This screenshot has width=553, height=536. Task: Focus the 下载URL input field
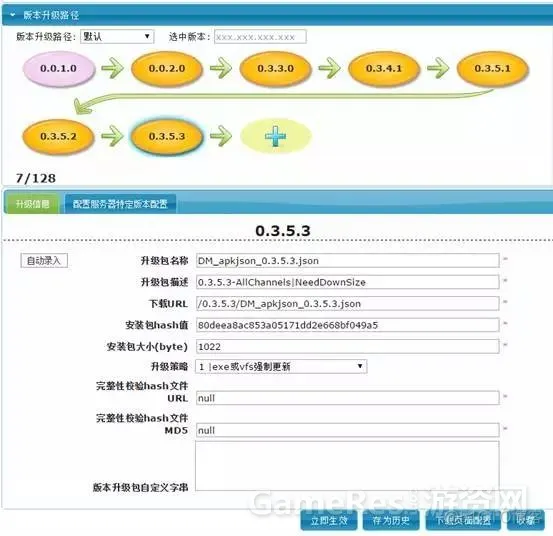(347, 304)
